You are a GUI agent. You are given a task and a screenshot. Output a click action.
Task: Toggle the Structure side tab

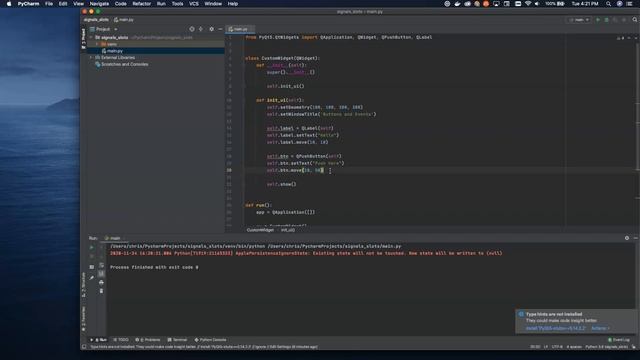(x=84, y=284)
